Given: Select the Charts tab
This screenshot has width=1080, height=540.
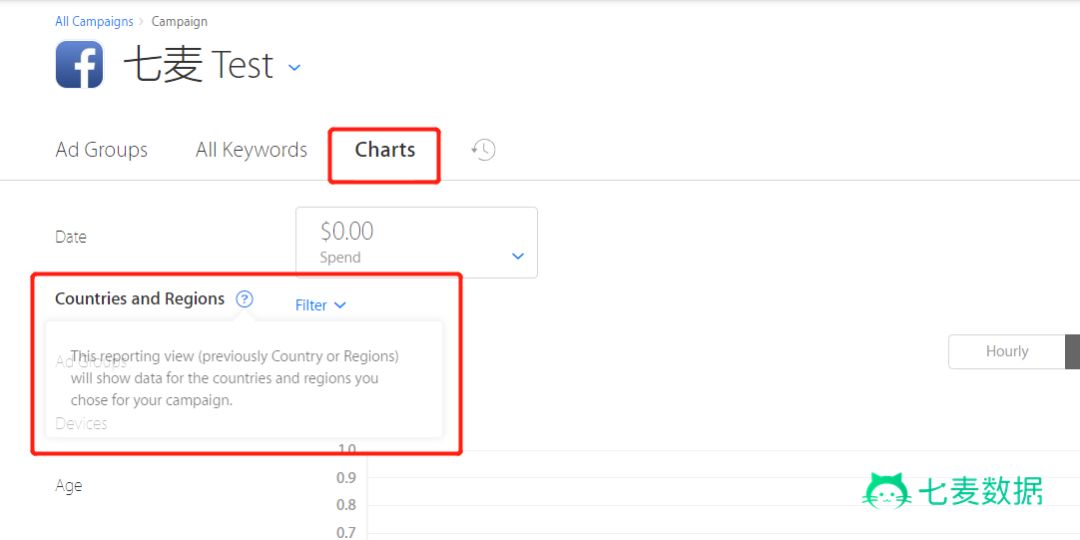Looking at the screenshot, I should point(384,150).
